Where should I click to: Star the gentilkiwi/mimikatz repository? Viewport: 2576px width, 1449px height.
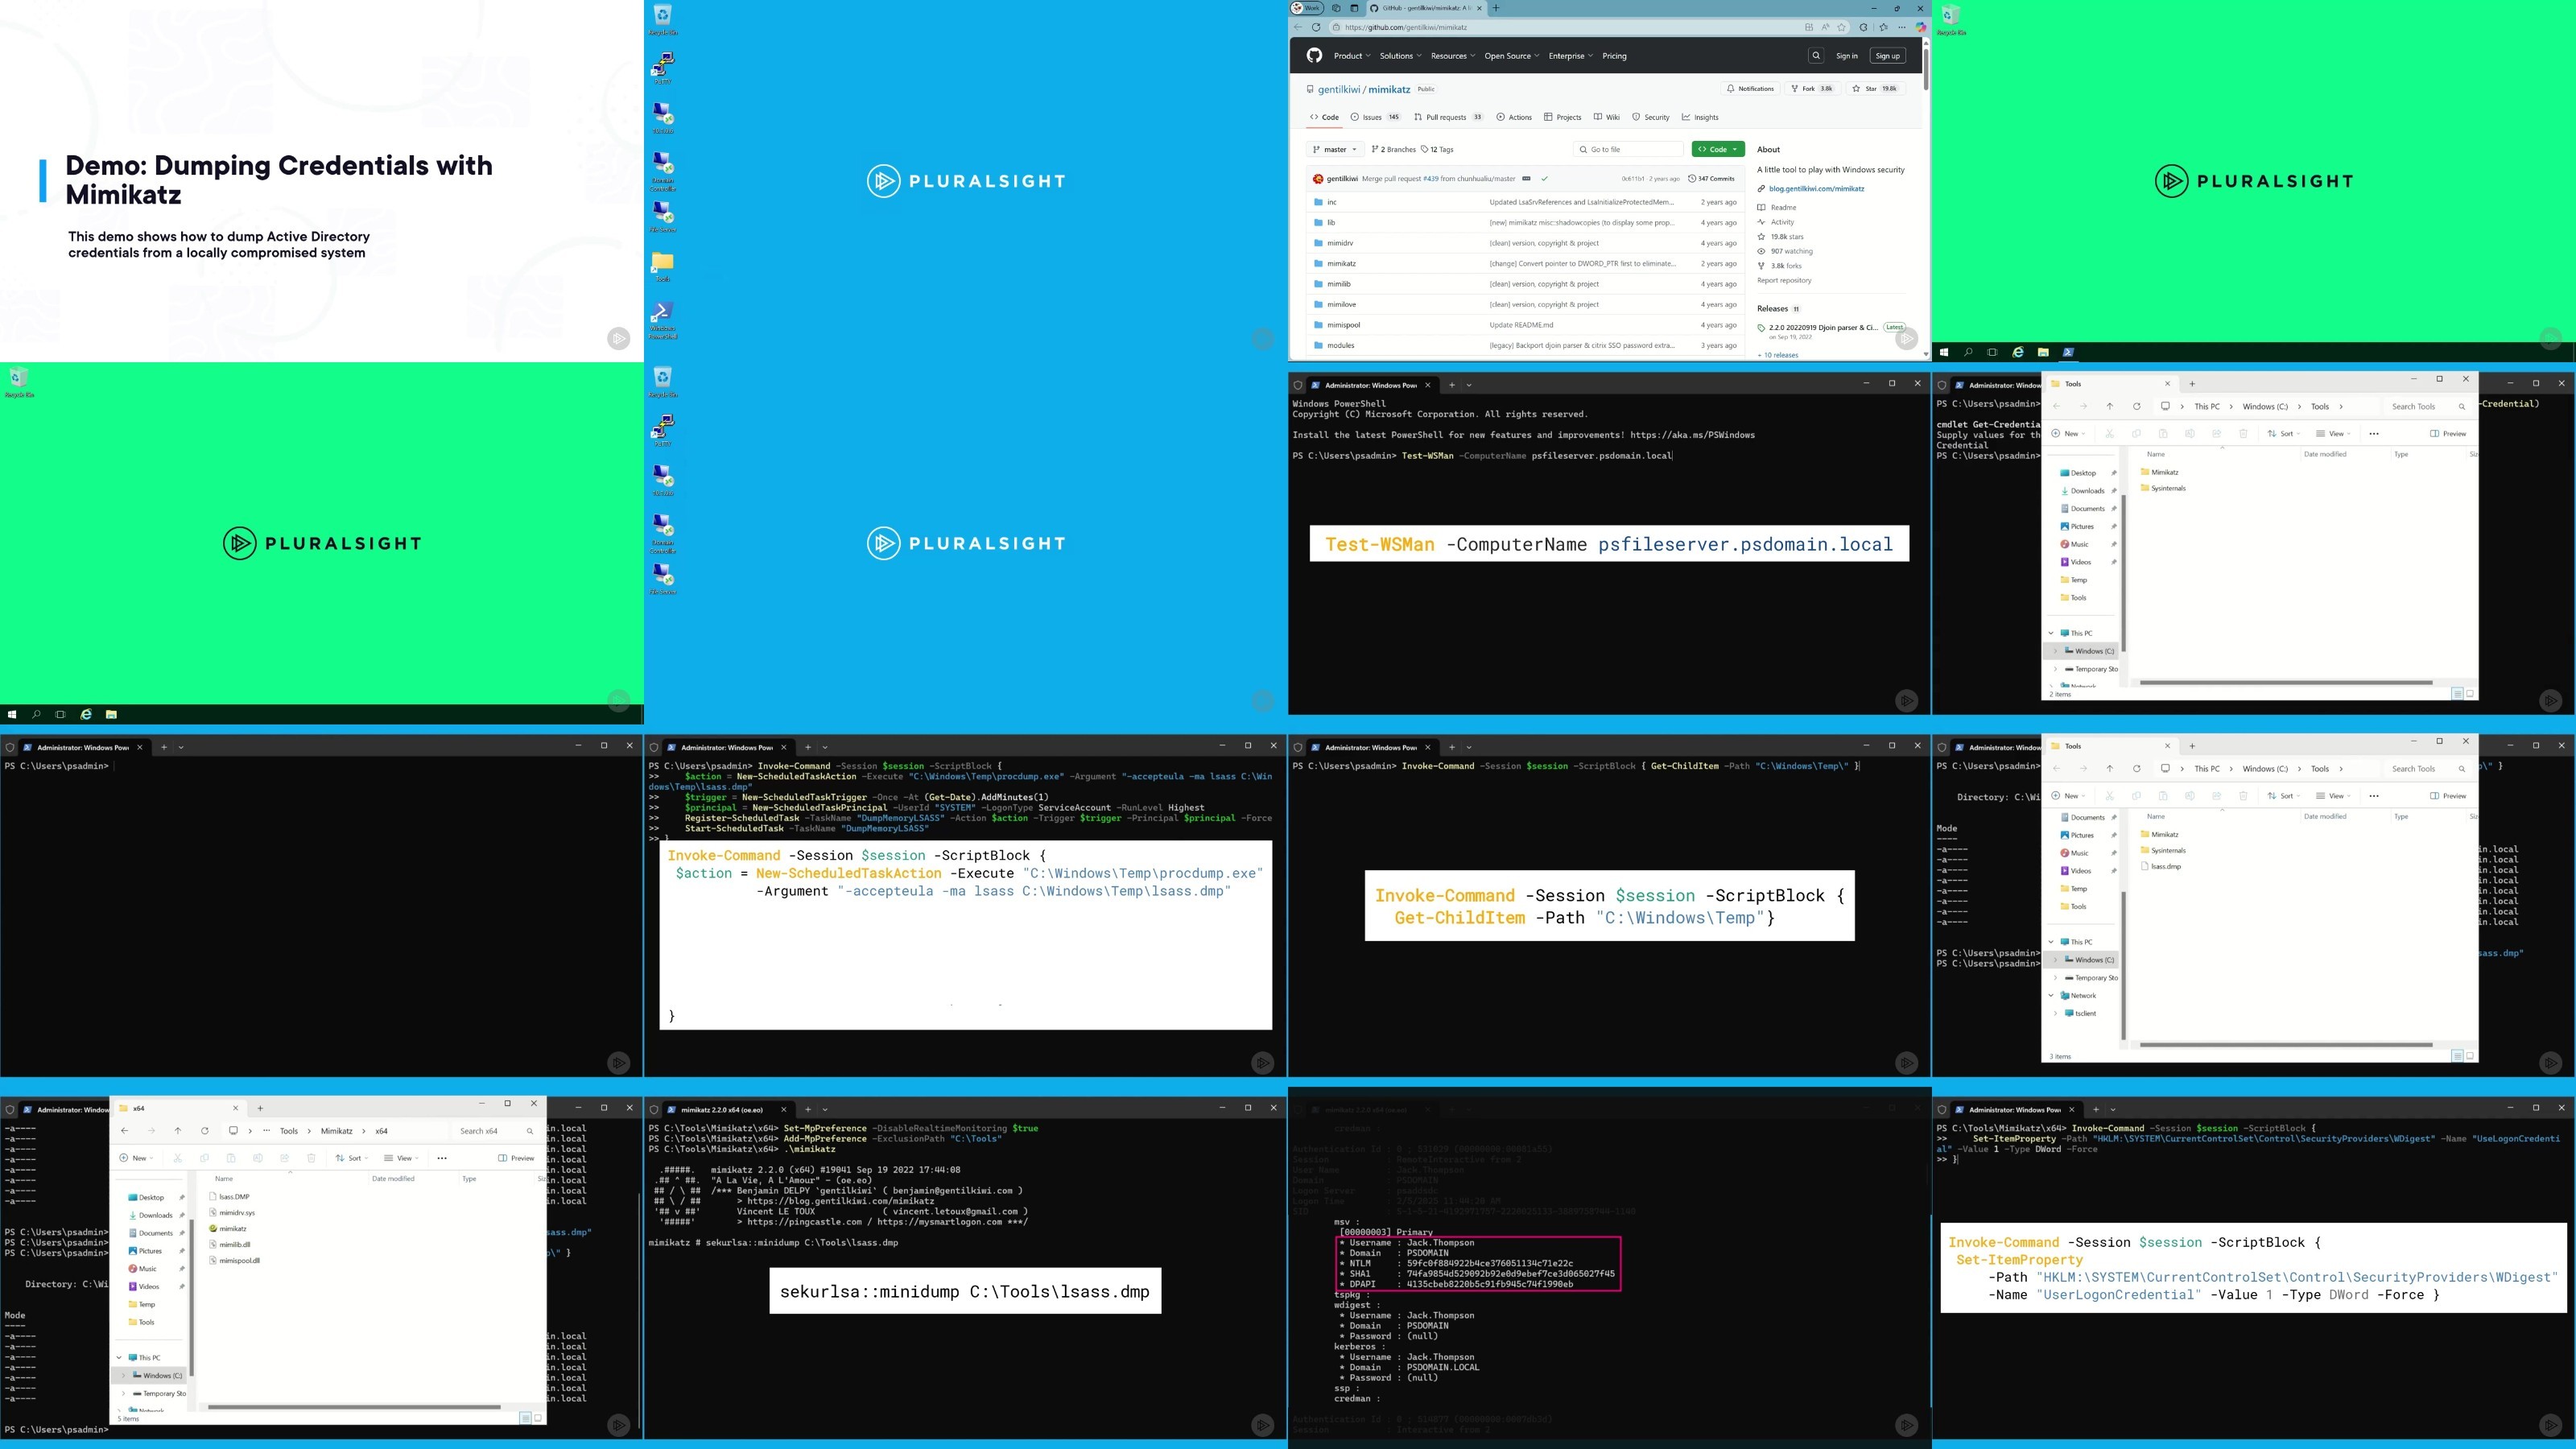1874,89
